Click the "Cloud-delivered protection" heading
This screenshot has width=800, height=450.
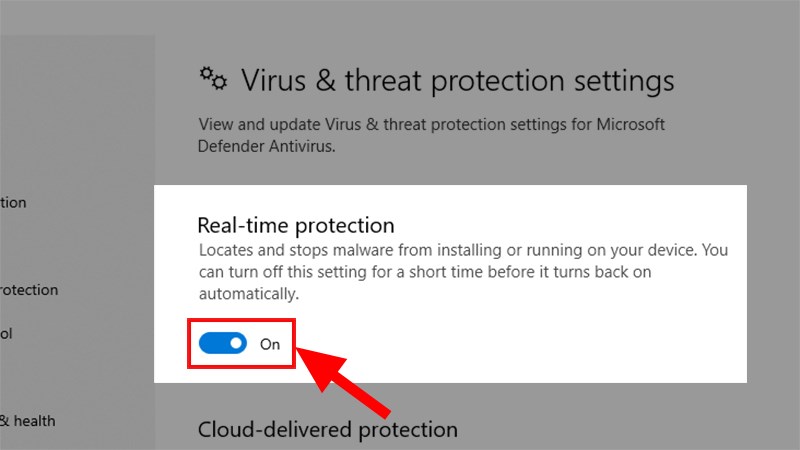coord(328,430)
